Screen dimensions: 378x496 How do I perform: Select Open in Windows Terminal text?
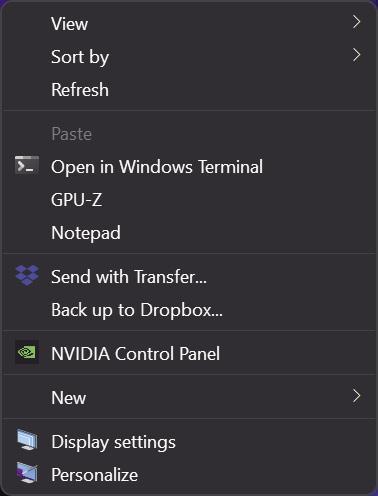tap(157, 167)
